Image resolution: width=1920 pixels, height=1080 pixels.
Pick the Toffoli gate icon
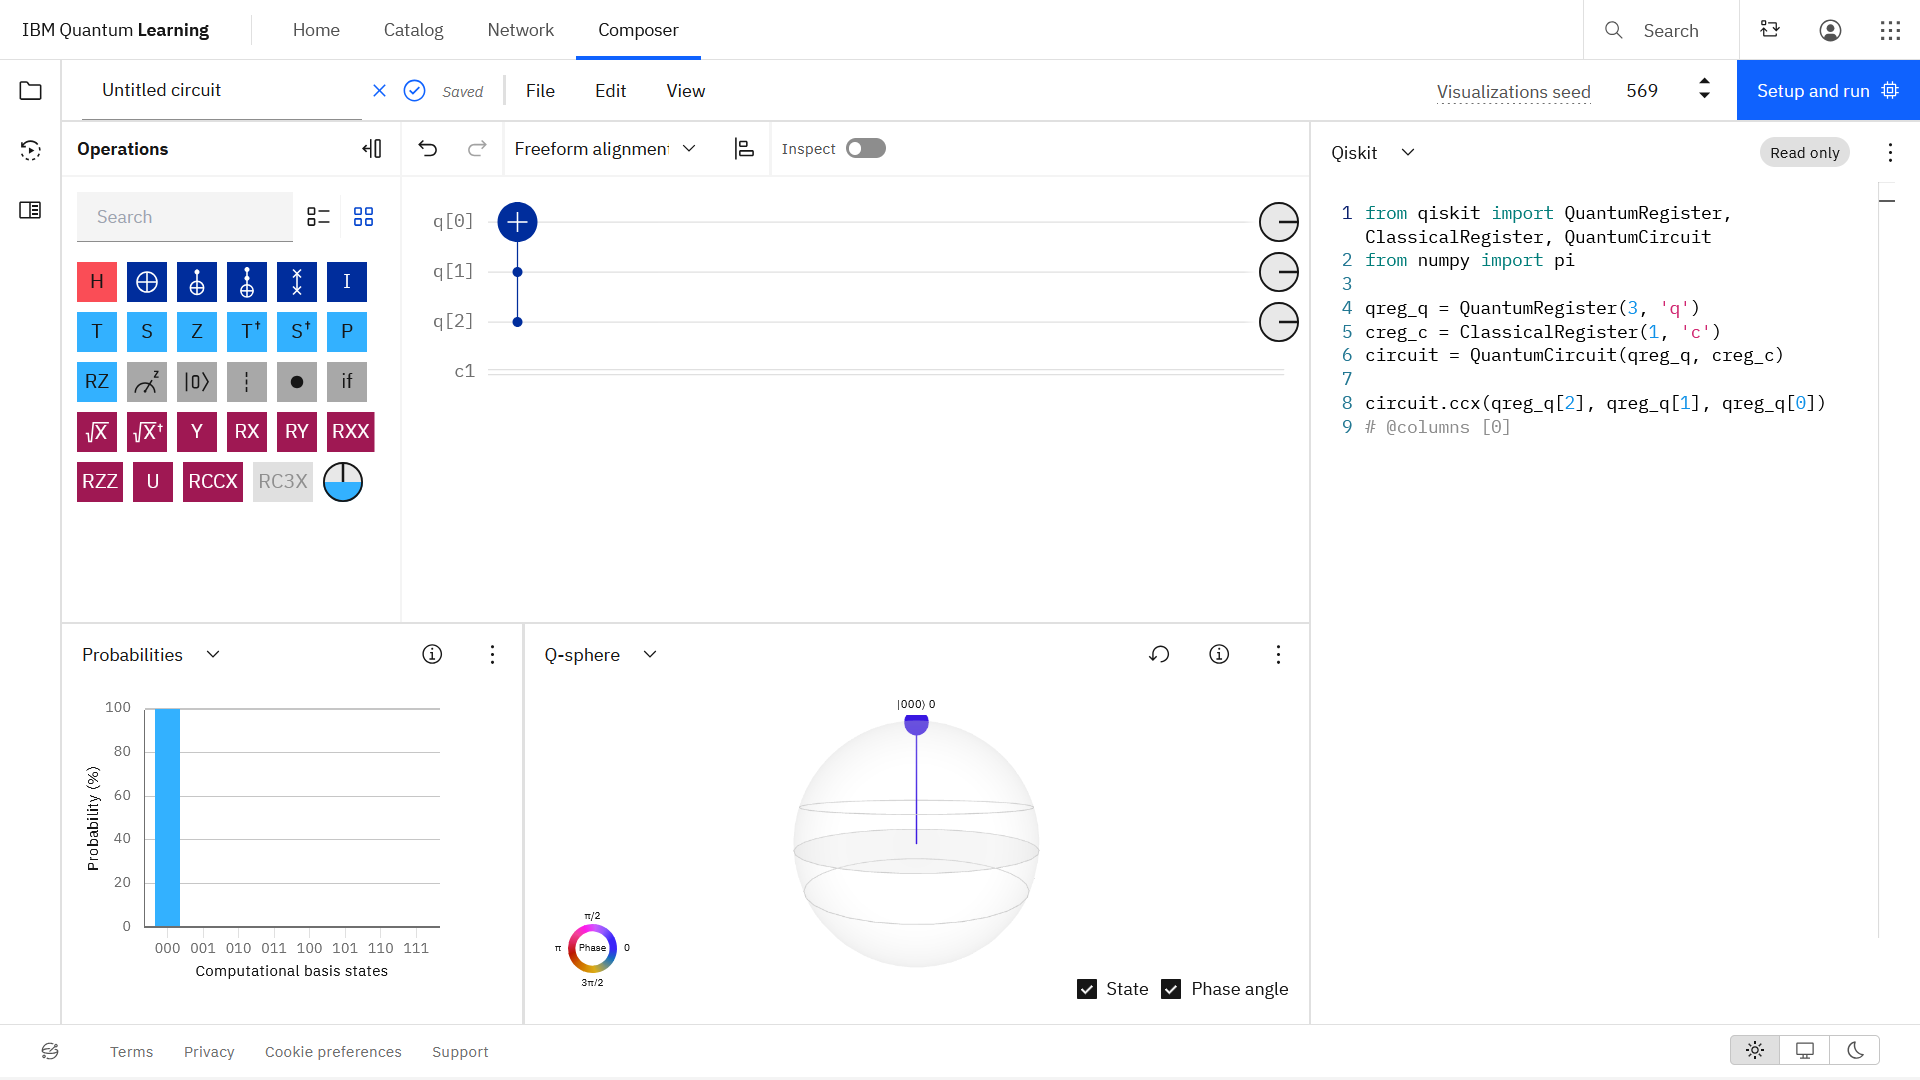pos(247,282)
